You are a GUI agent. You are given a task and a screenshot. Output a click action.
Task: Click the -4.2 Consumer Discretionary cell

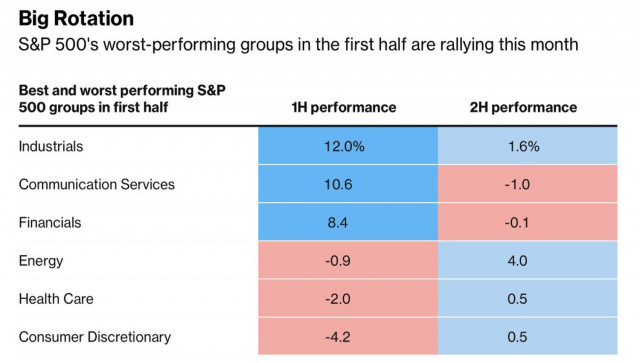point(348,337)
